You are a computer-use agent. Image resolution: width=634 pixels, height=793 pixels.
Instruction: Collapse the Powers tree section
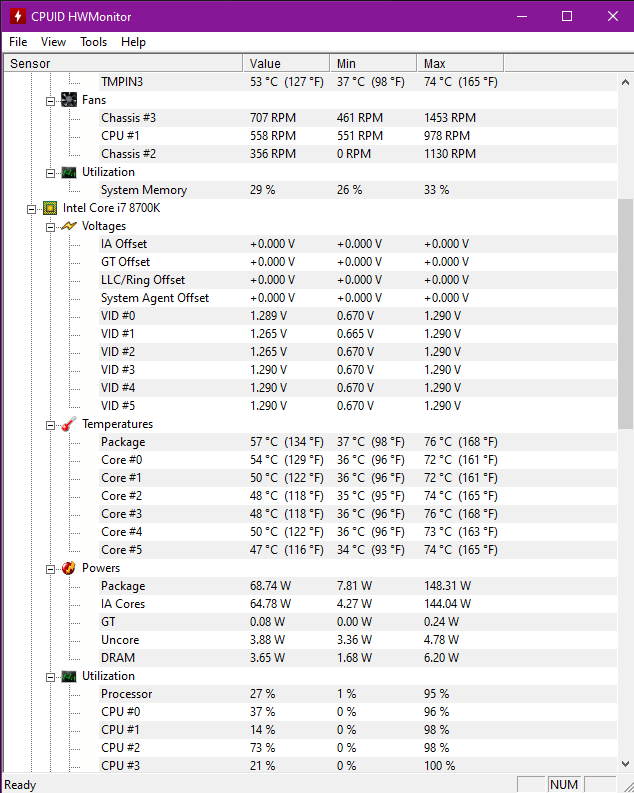50,568
